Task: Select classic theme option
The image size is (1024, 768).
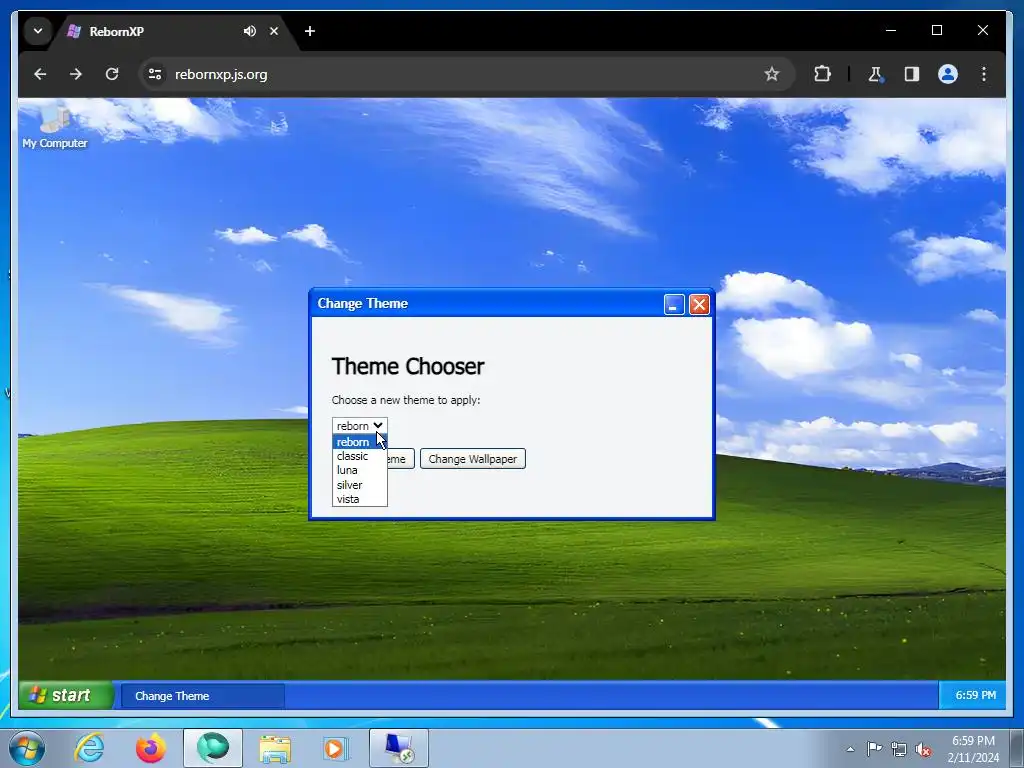Action: point(359,456)
